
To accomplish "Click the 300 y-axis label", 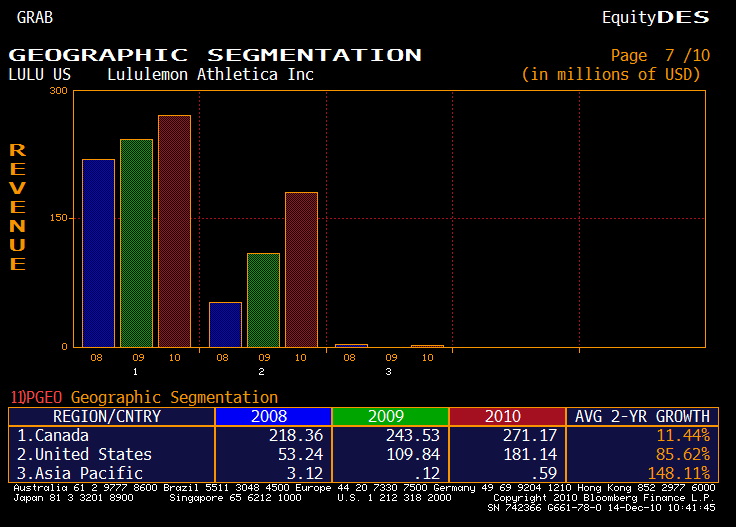I will point(59,91).
